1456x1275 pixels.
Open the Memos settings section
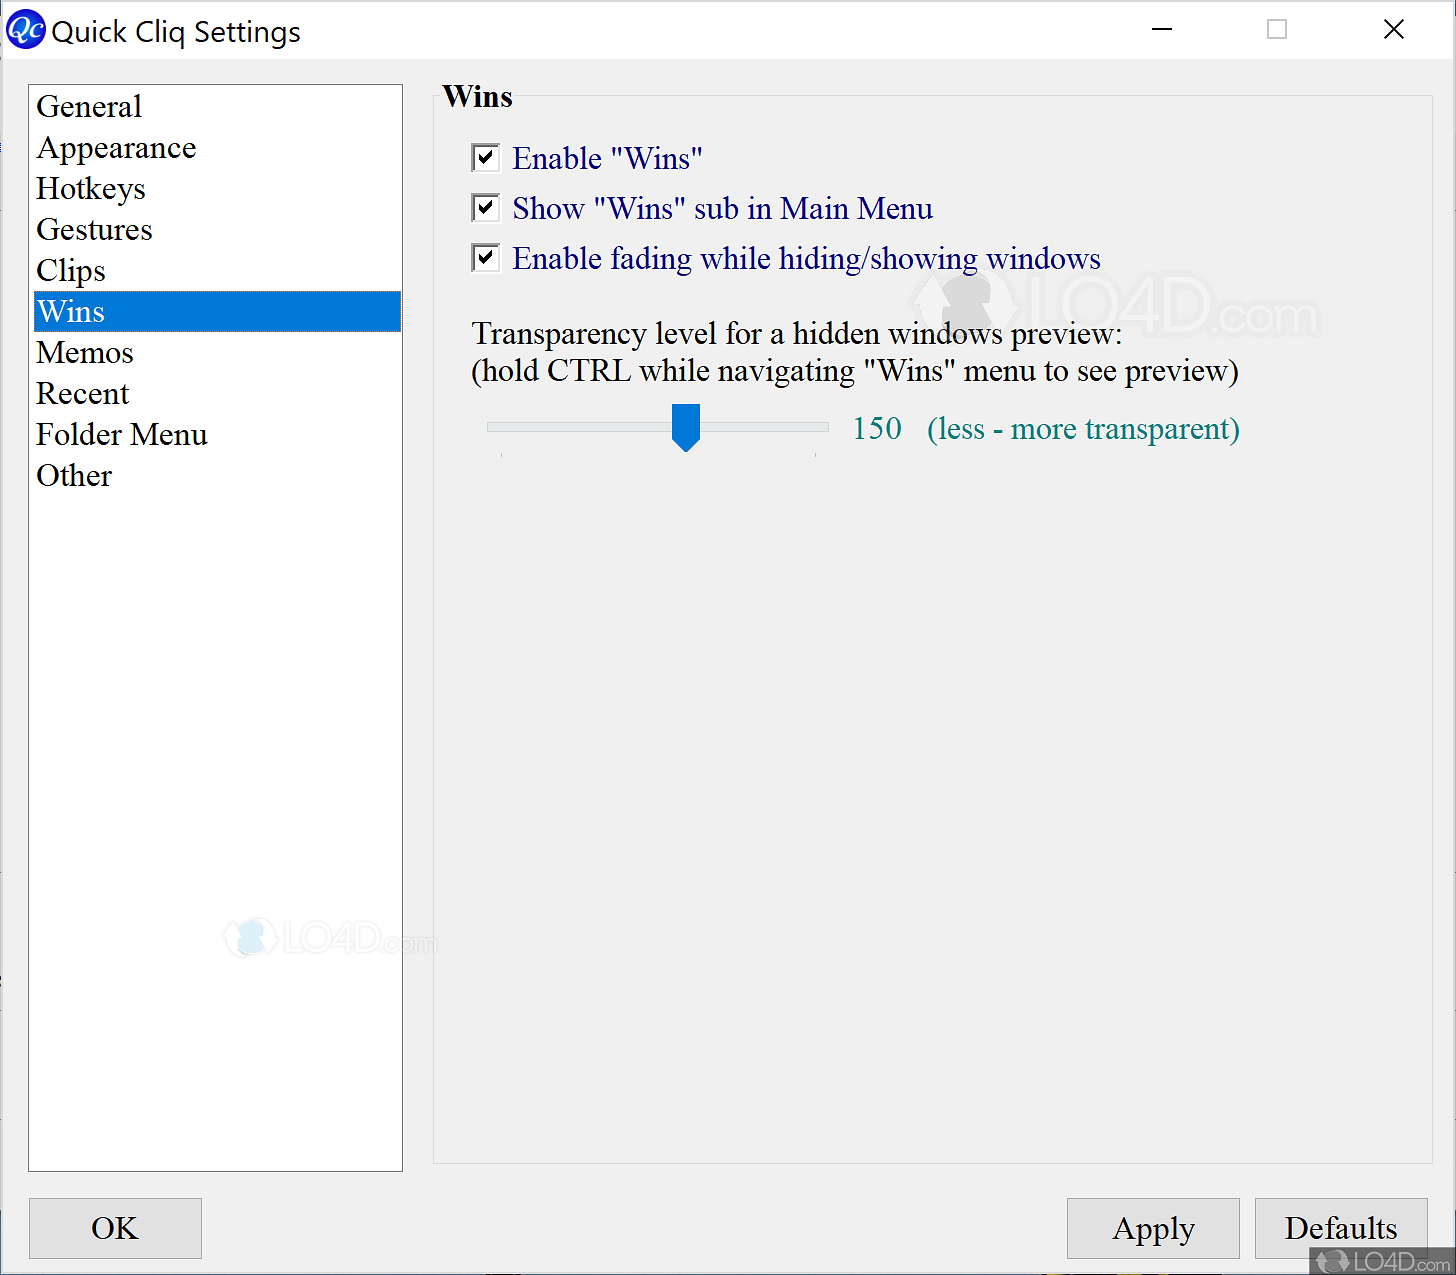tap(84, 352)
